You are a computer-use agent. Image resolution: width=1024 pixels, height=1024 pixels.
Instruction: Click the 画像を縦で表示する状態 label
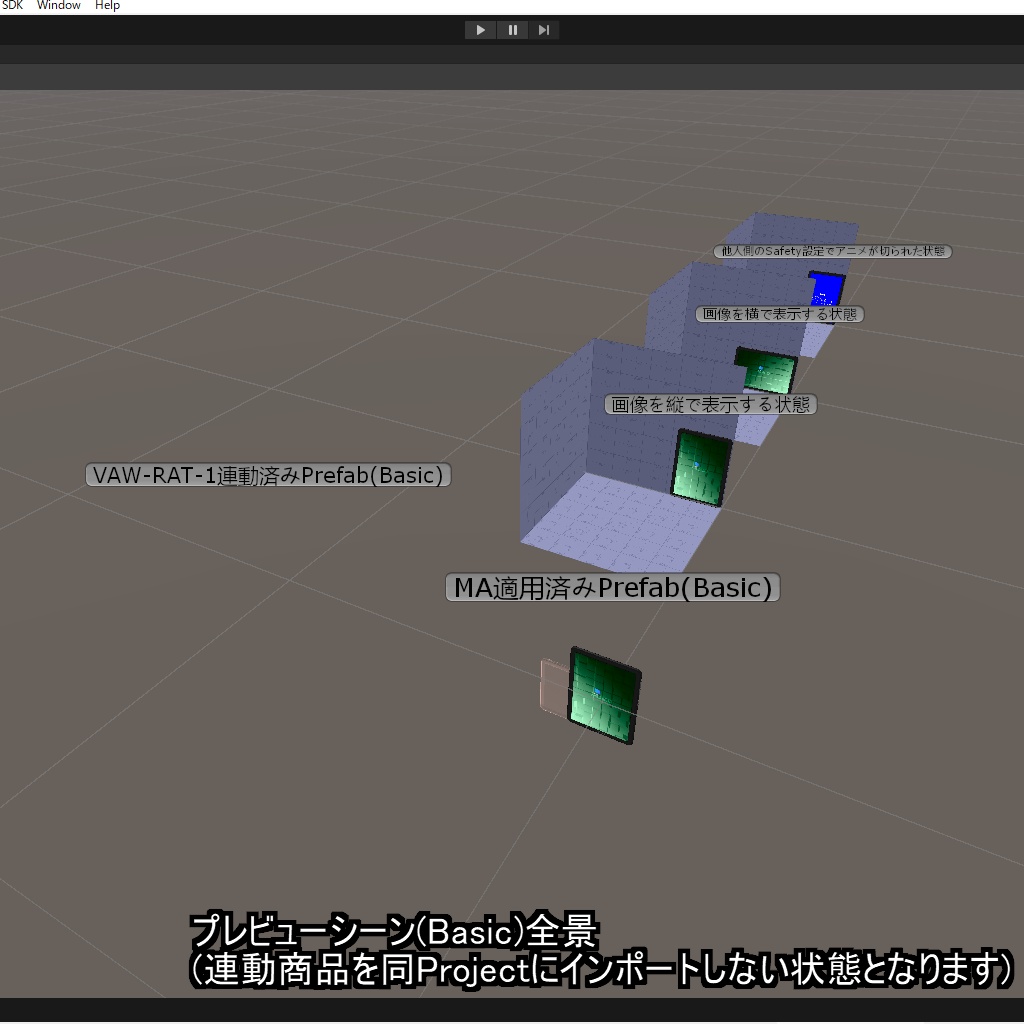tap(711, 404)
